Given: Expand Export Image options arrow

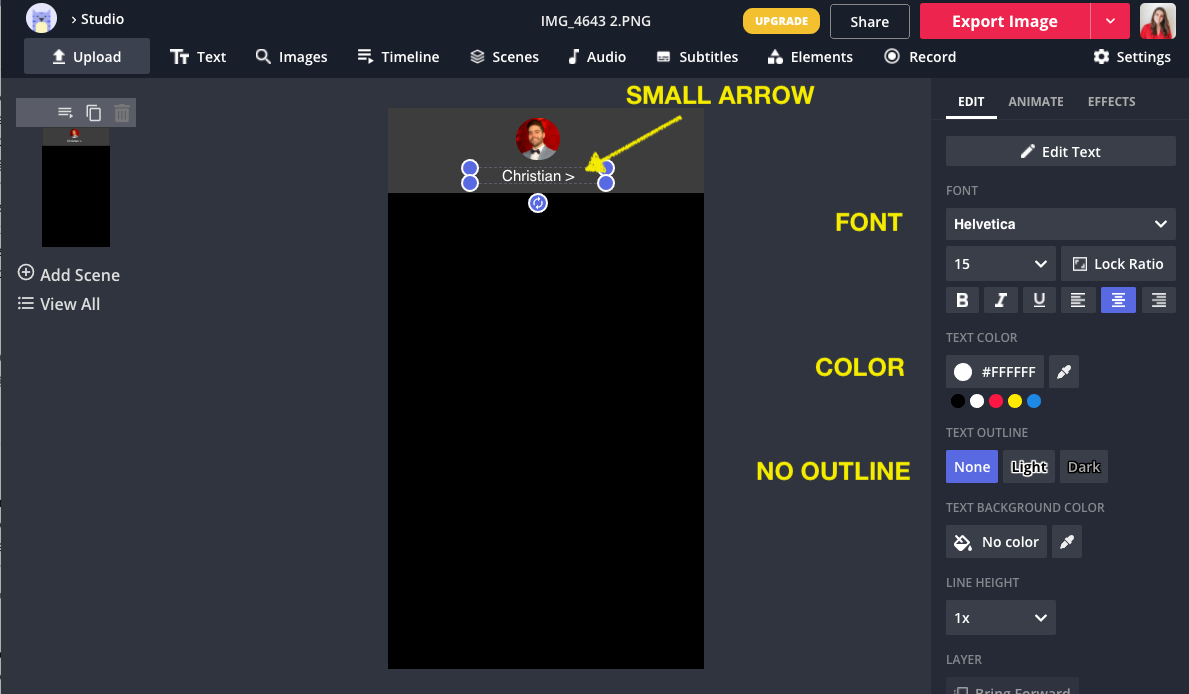Looking at the screenshot, I should (1110, 21).
